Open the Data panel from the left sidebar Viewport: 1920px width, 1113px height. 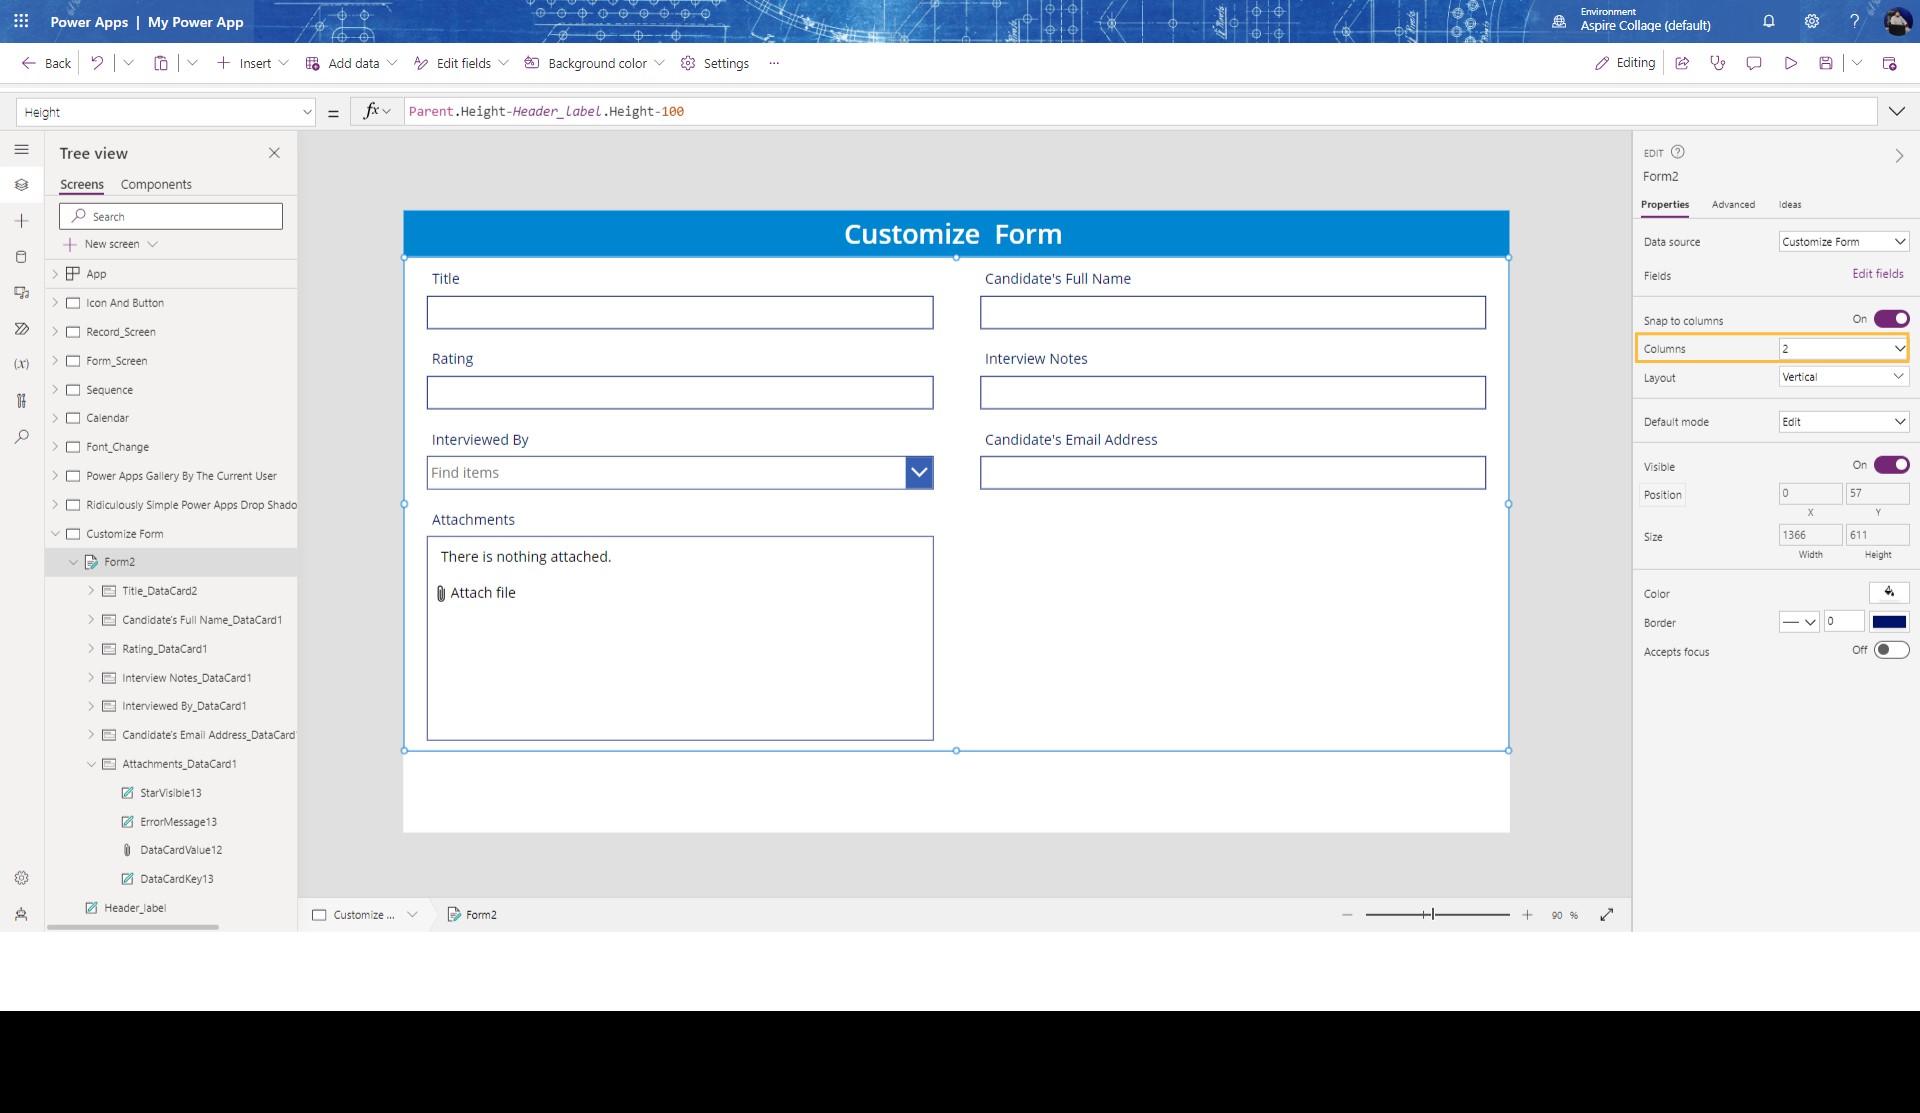click(21, 257)
